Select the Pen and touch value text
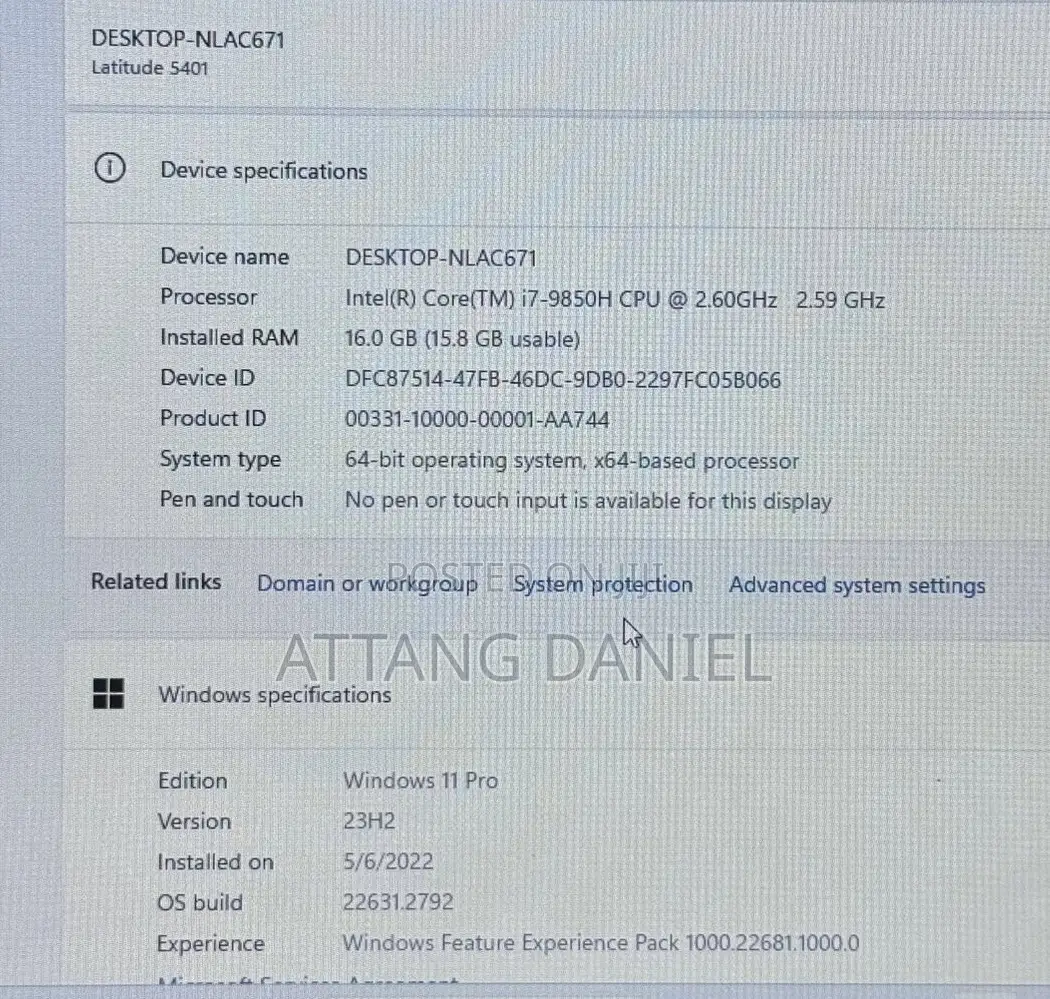1050x999 pixels. pyautogui.click(x=588, y=501)
